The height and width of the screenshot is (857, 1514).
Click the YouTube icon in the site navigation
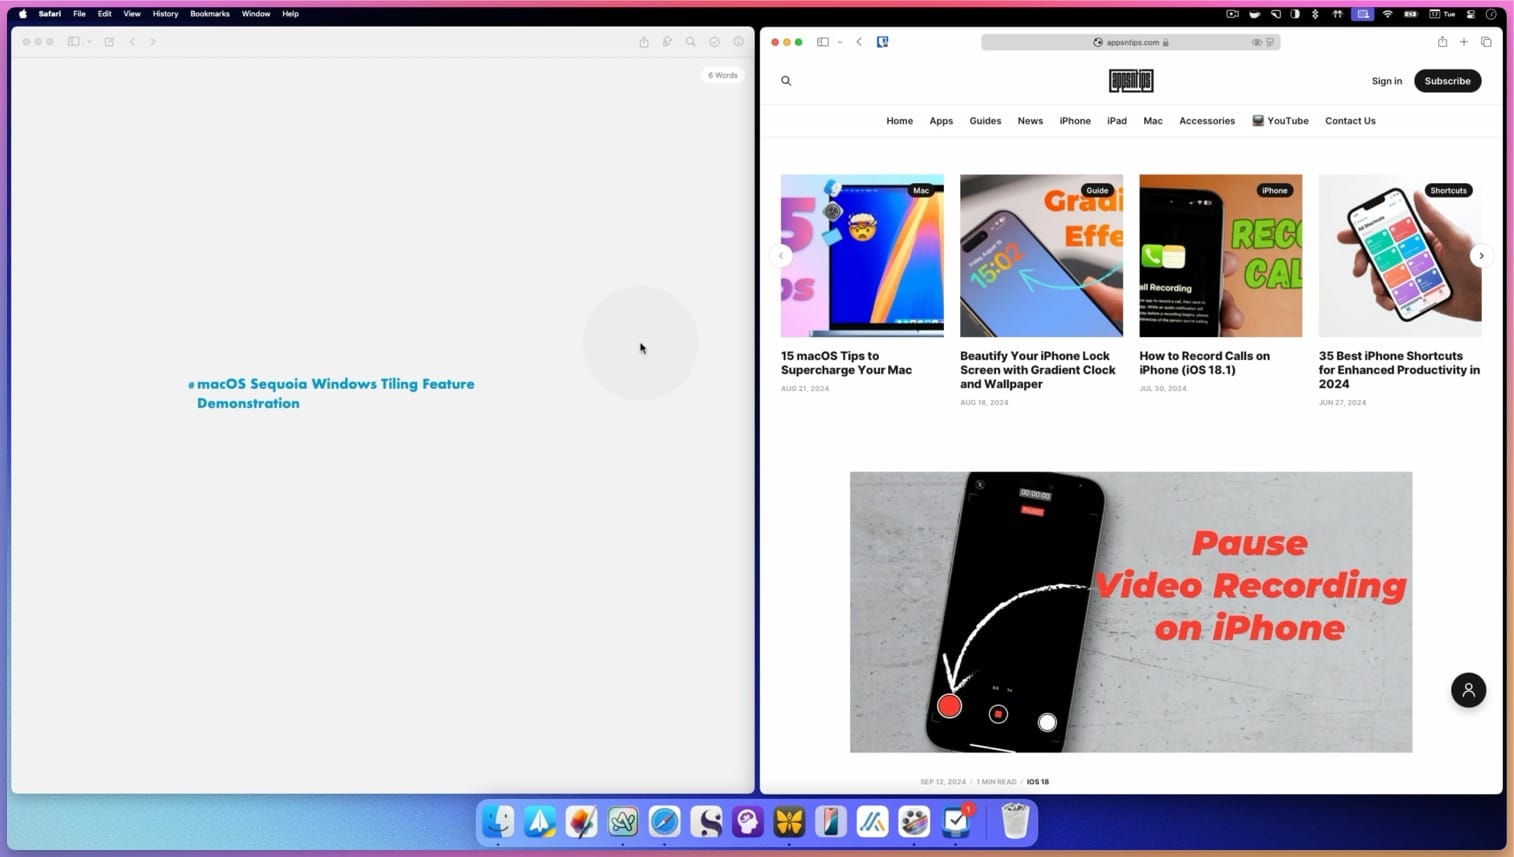[x=1257, y=120]
